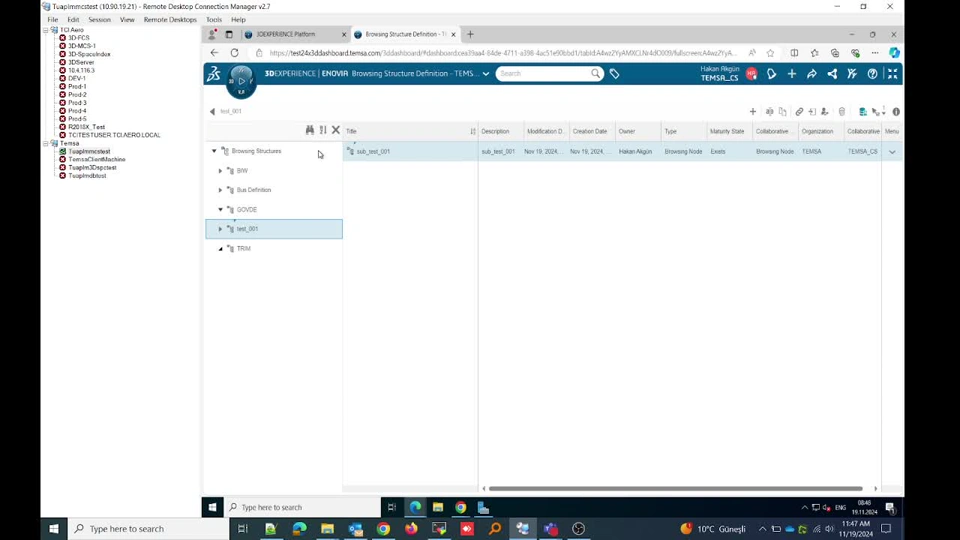
Task: Click the 3DEXPERIENCE search input field
Action: pyautogui.click(x=544, y=73)
